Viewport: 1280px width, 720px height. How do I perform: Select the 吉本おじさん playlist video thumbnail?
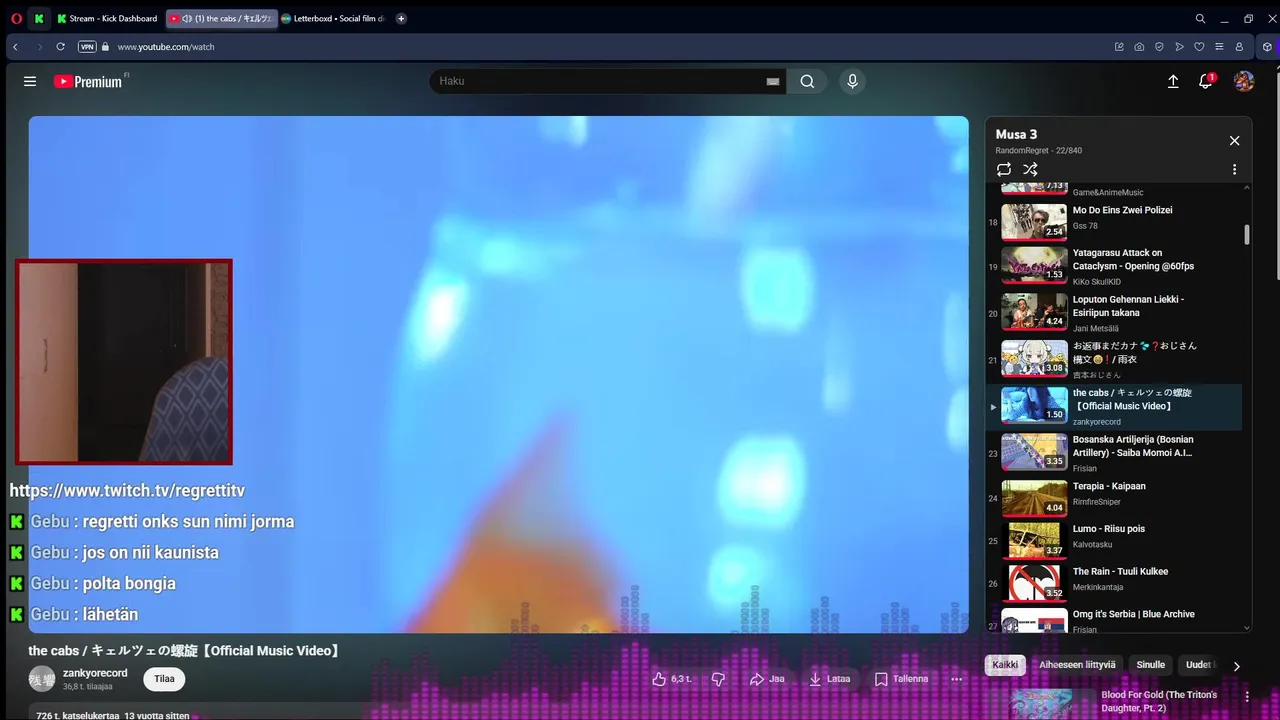pyautogui.click(x=1034, y=358)
